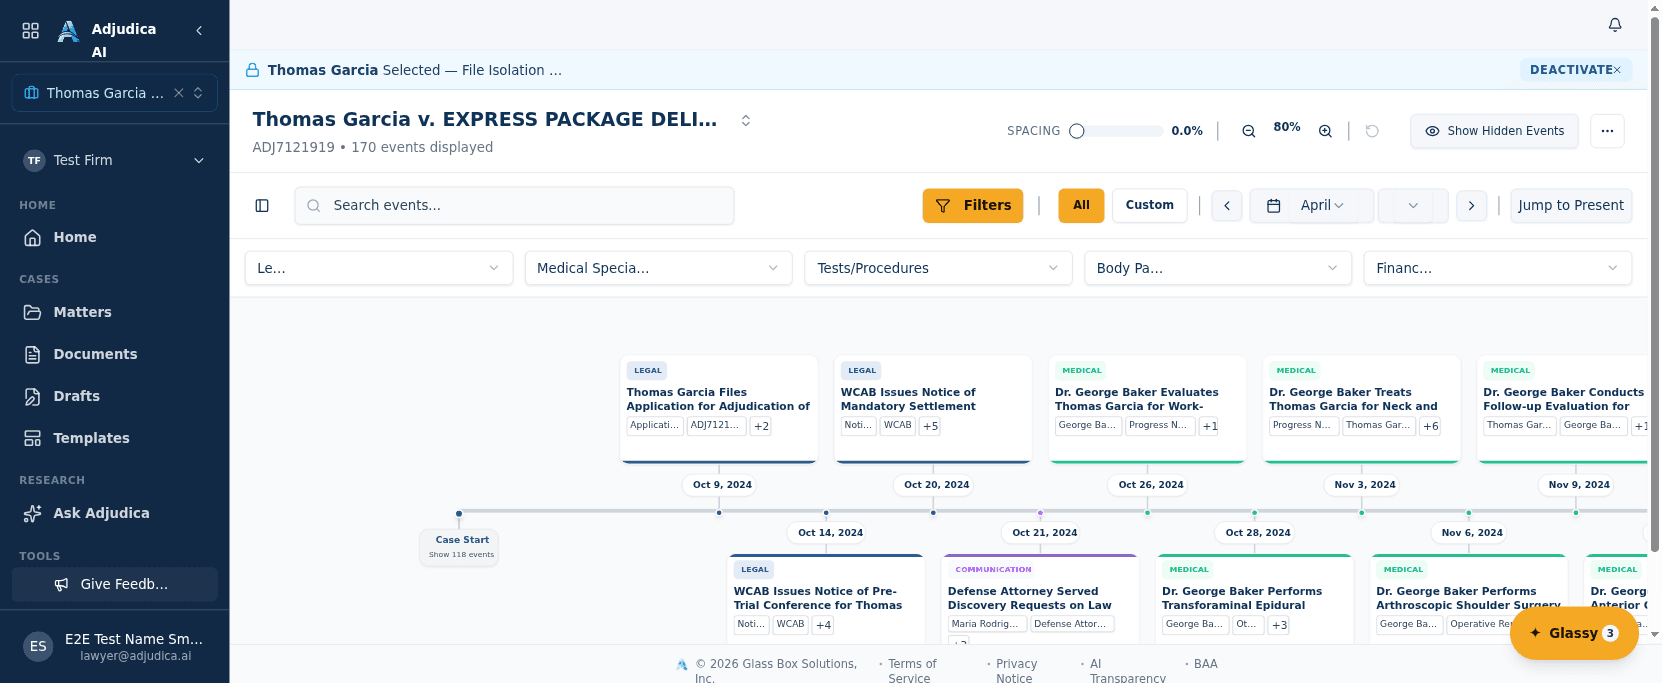Screen dimensions: 1662x683
Task: Expand +5 tags on Mandatory Settlement card
Action: pos(931,426)
